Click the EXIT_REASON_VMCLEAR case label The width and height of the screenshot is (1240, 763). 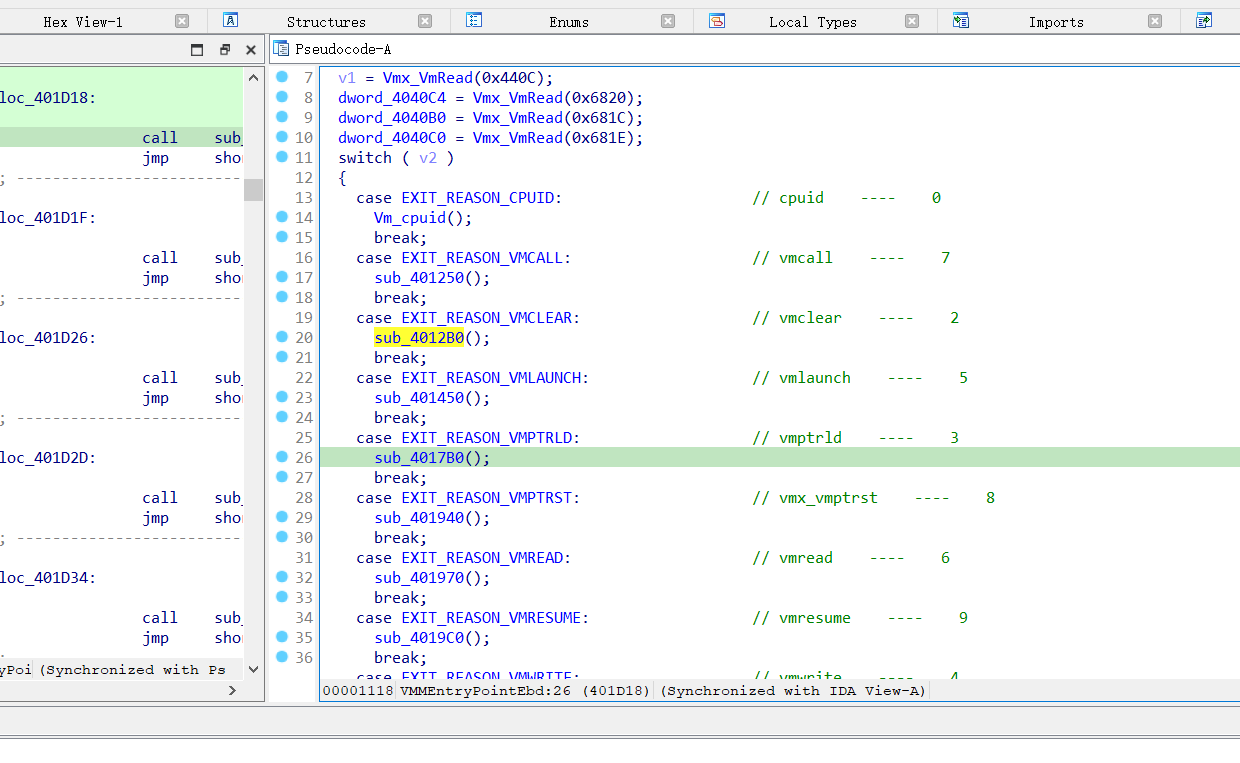[487, 318]
